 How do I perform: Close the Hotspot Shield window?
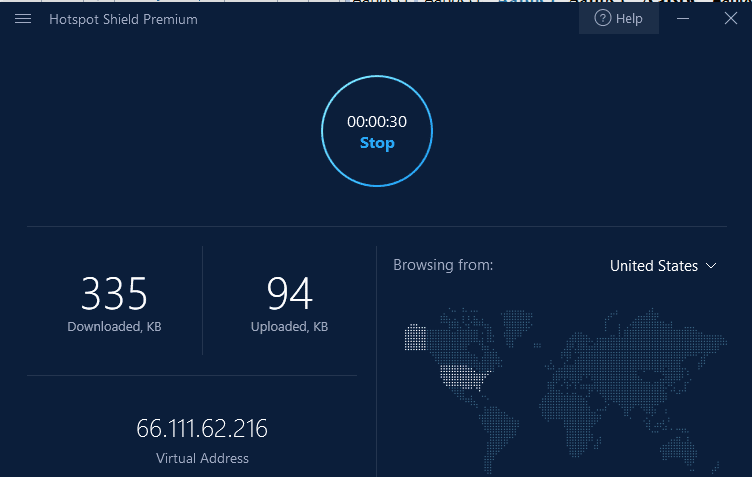click(730, 19)
